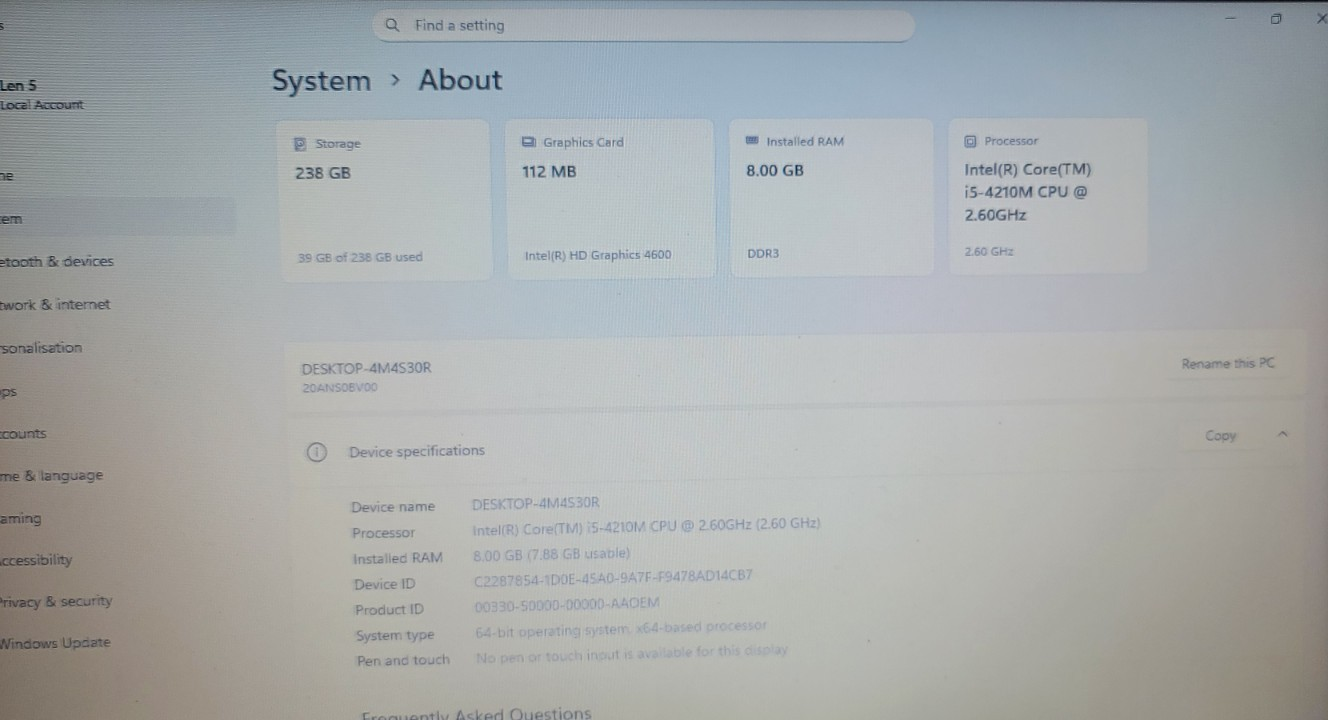The height and width of the screenshot is (720, 1328).
Task: Copy device specifications
Action: [1221, 436]
